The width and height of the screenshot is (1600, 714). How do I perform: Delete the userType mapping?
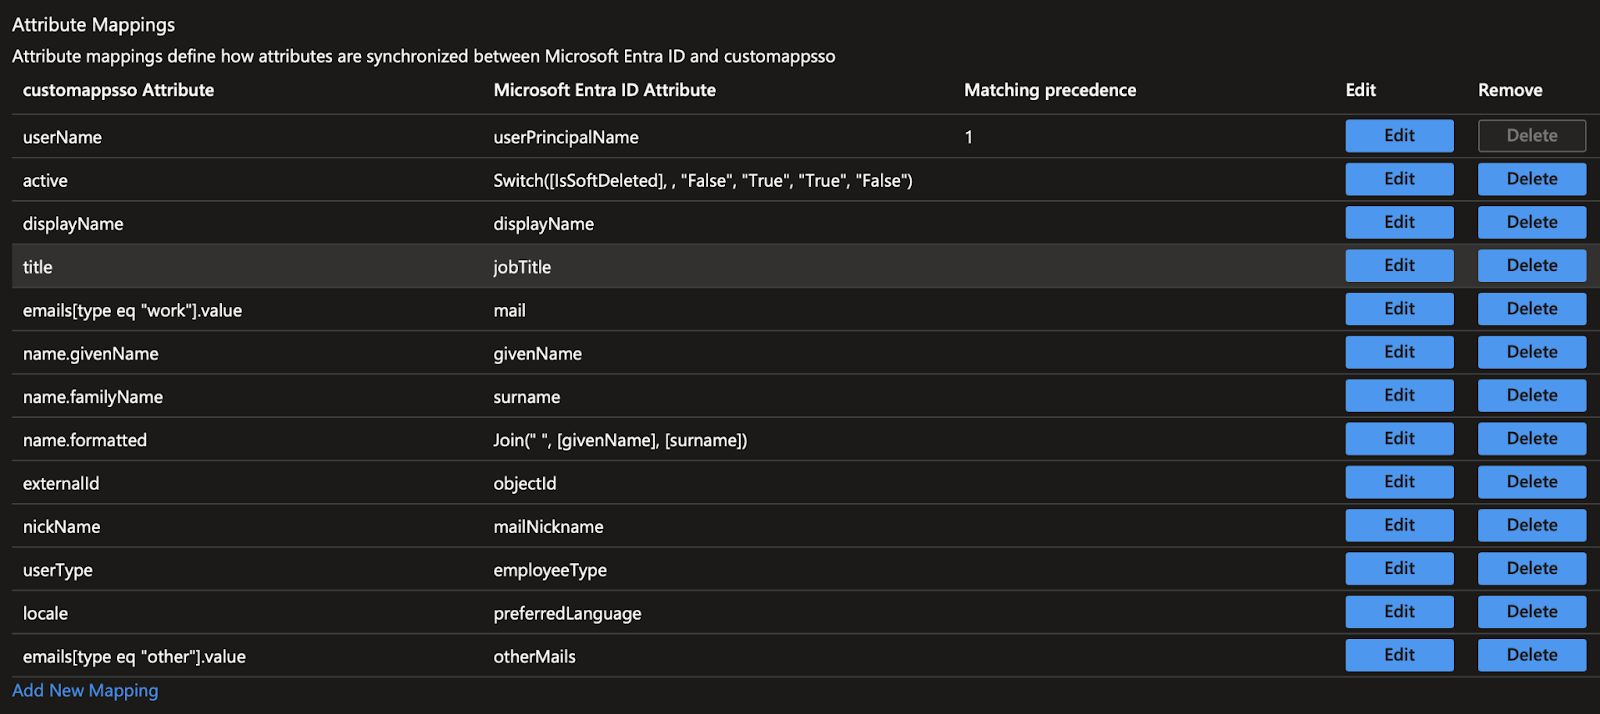pyautogui.click(x=1532, y=568)
